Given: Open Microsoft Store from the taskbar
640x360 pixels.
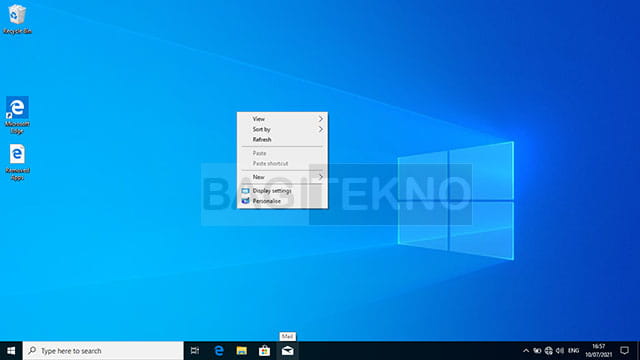Looking at the screenshot, I should [264, 351].
